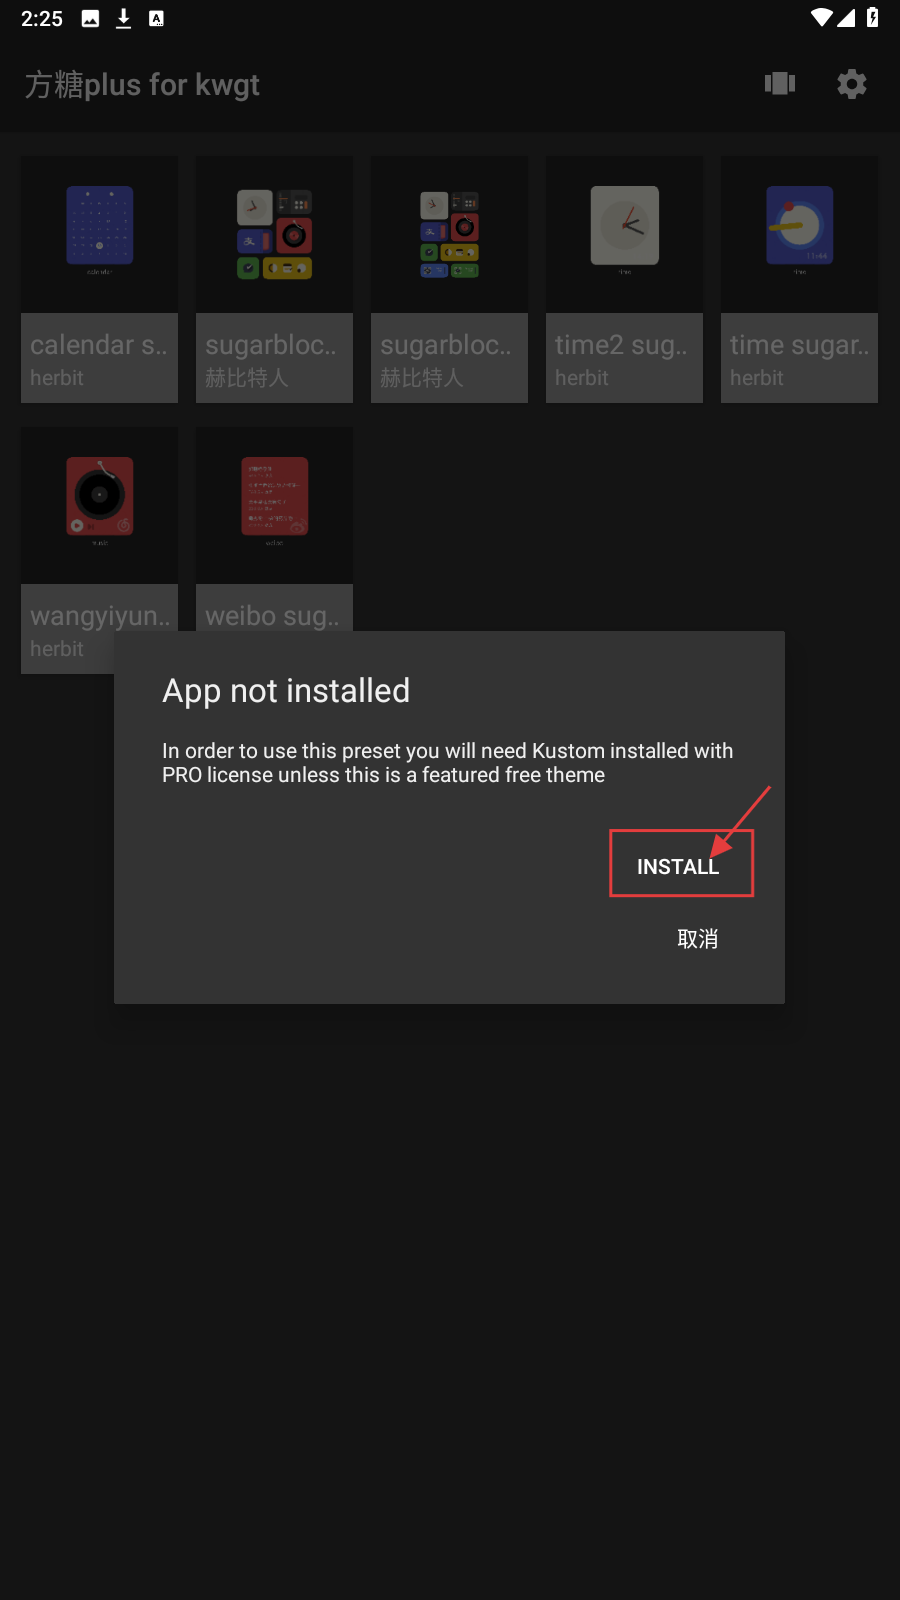
Task: Tap the 取消 cancel button
Action: point(697,939)
